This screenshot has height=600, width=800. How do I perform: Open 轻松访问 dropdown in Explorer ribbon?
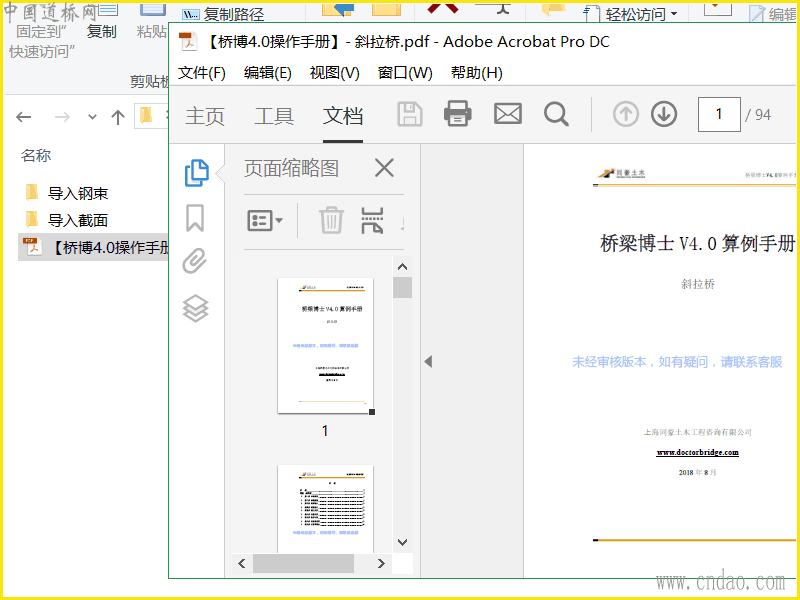pyautogui.click(x=633, y=14)
